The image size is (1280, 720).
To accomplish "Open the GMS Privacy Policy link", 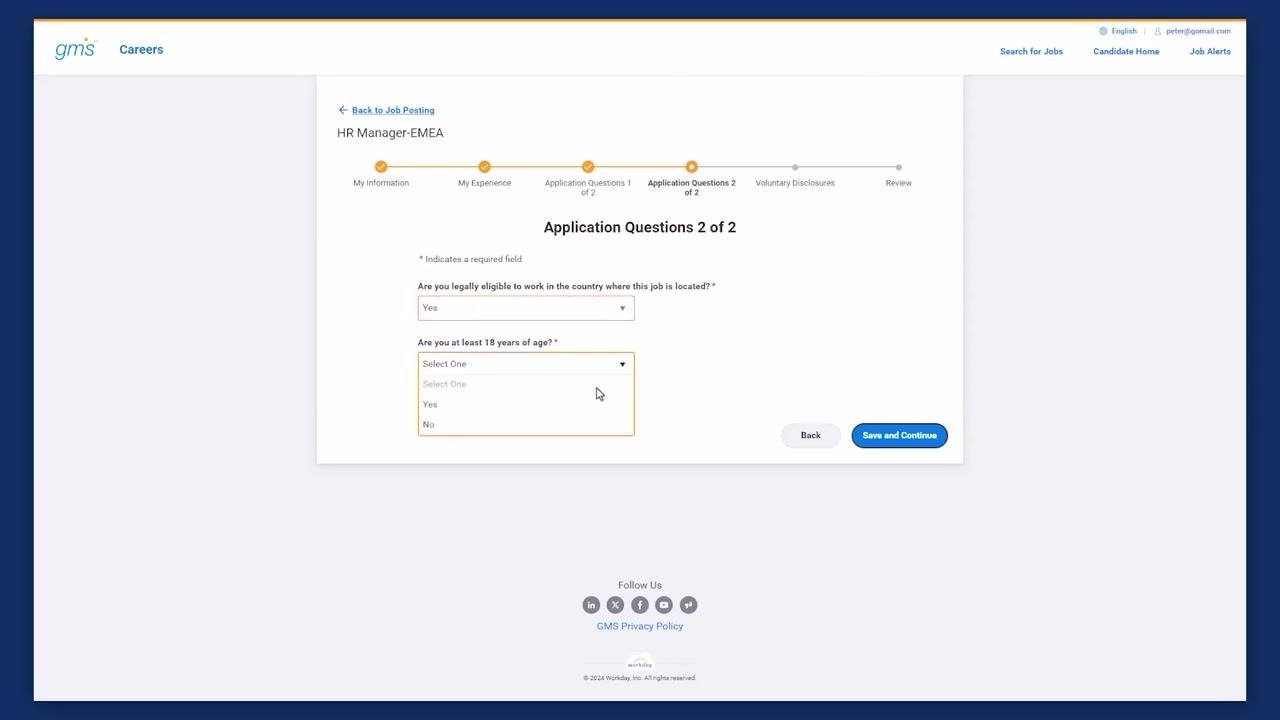I will 640,626.
